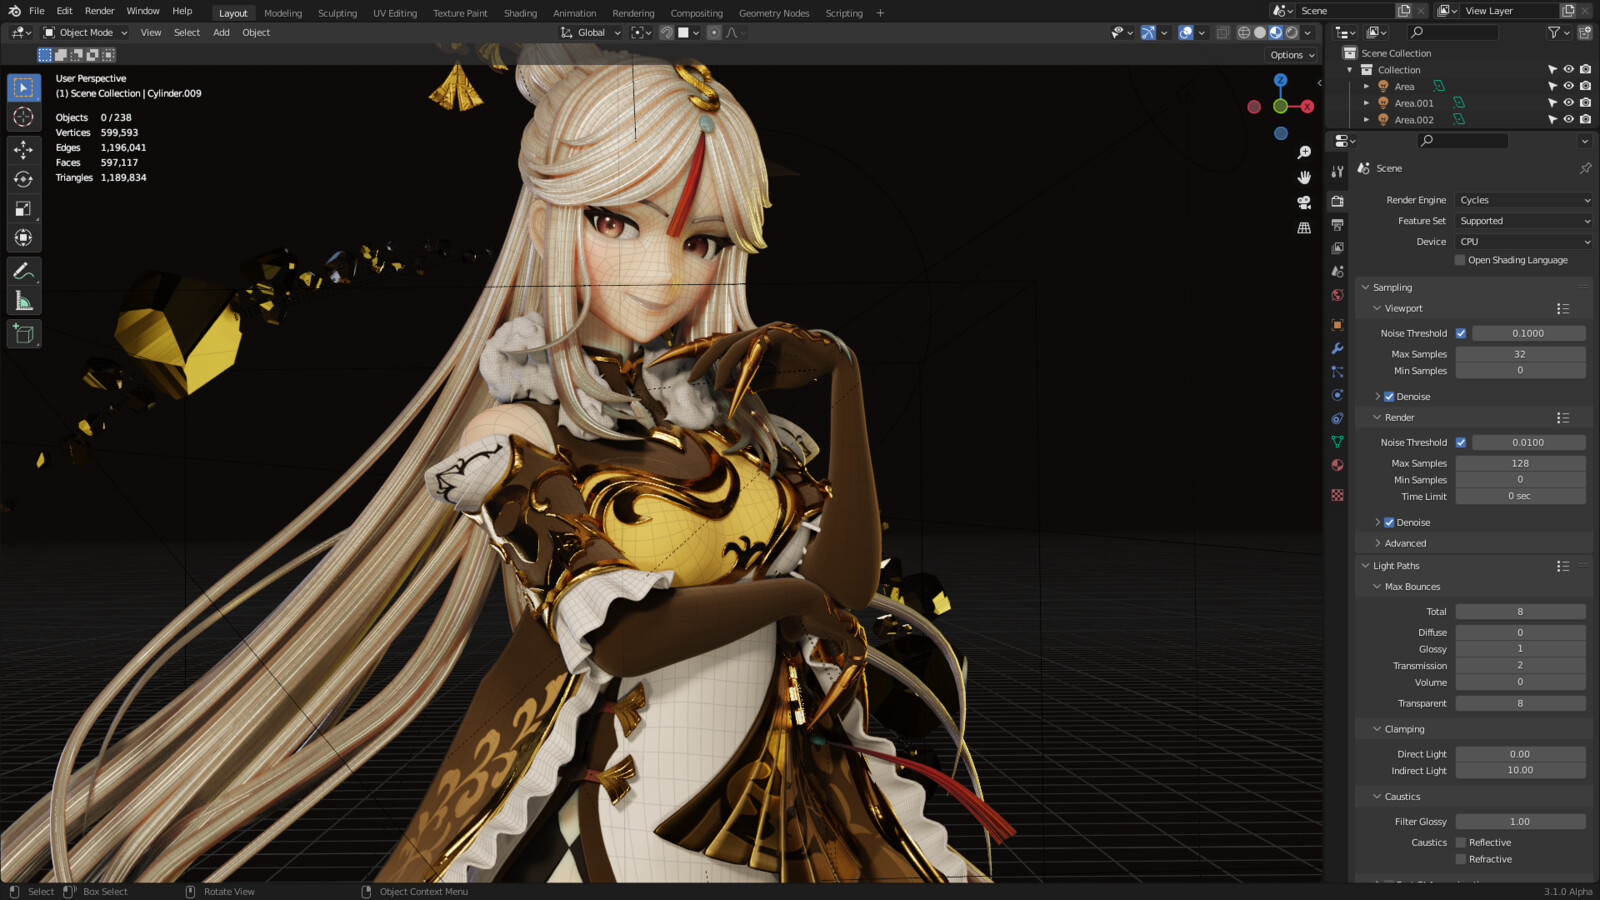Select the Cursor tool in viewport toolbar
1600x900 pixels.
coord(24,117)
